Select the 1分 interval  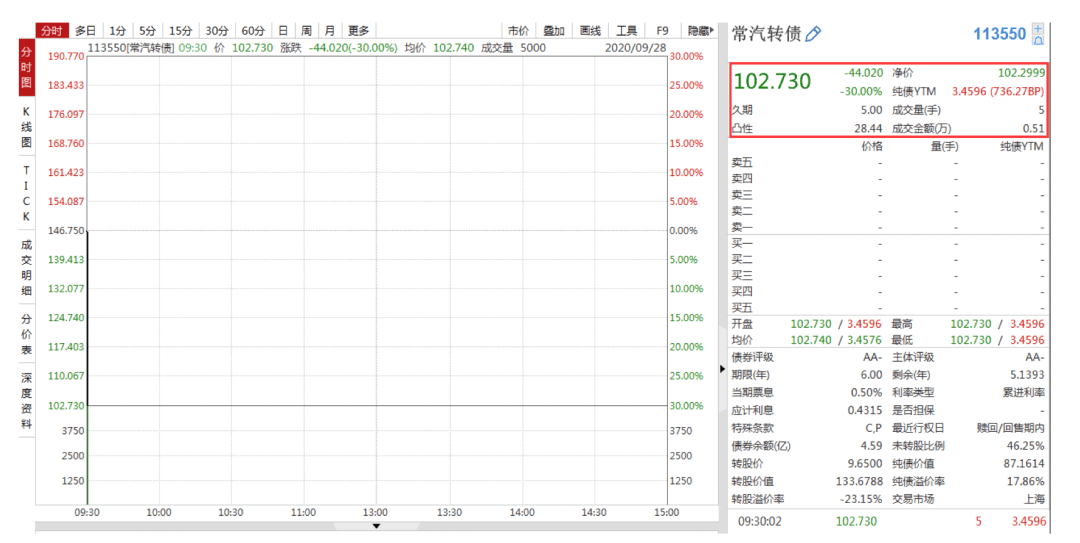coord(118,30)
